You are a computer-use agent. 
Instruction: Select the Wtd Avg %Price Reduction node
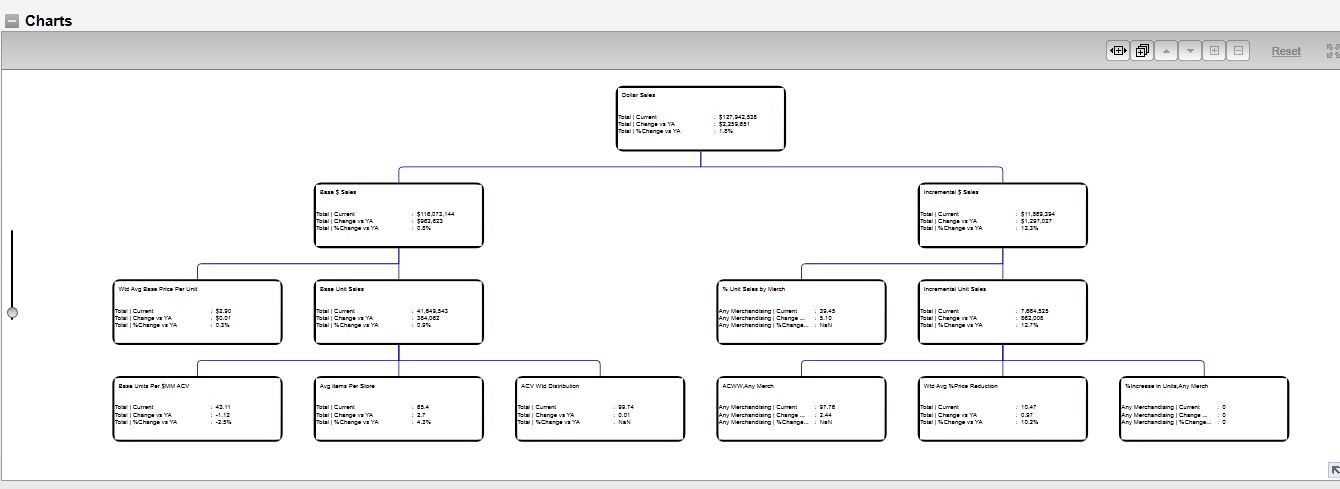(1002, 408)
